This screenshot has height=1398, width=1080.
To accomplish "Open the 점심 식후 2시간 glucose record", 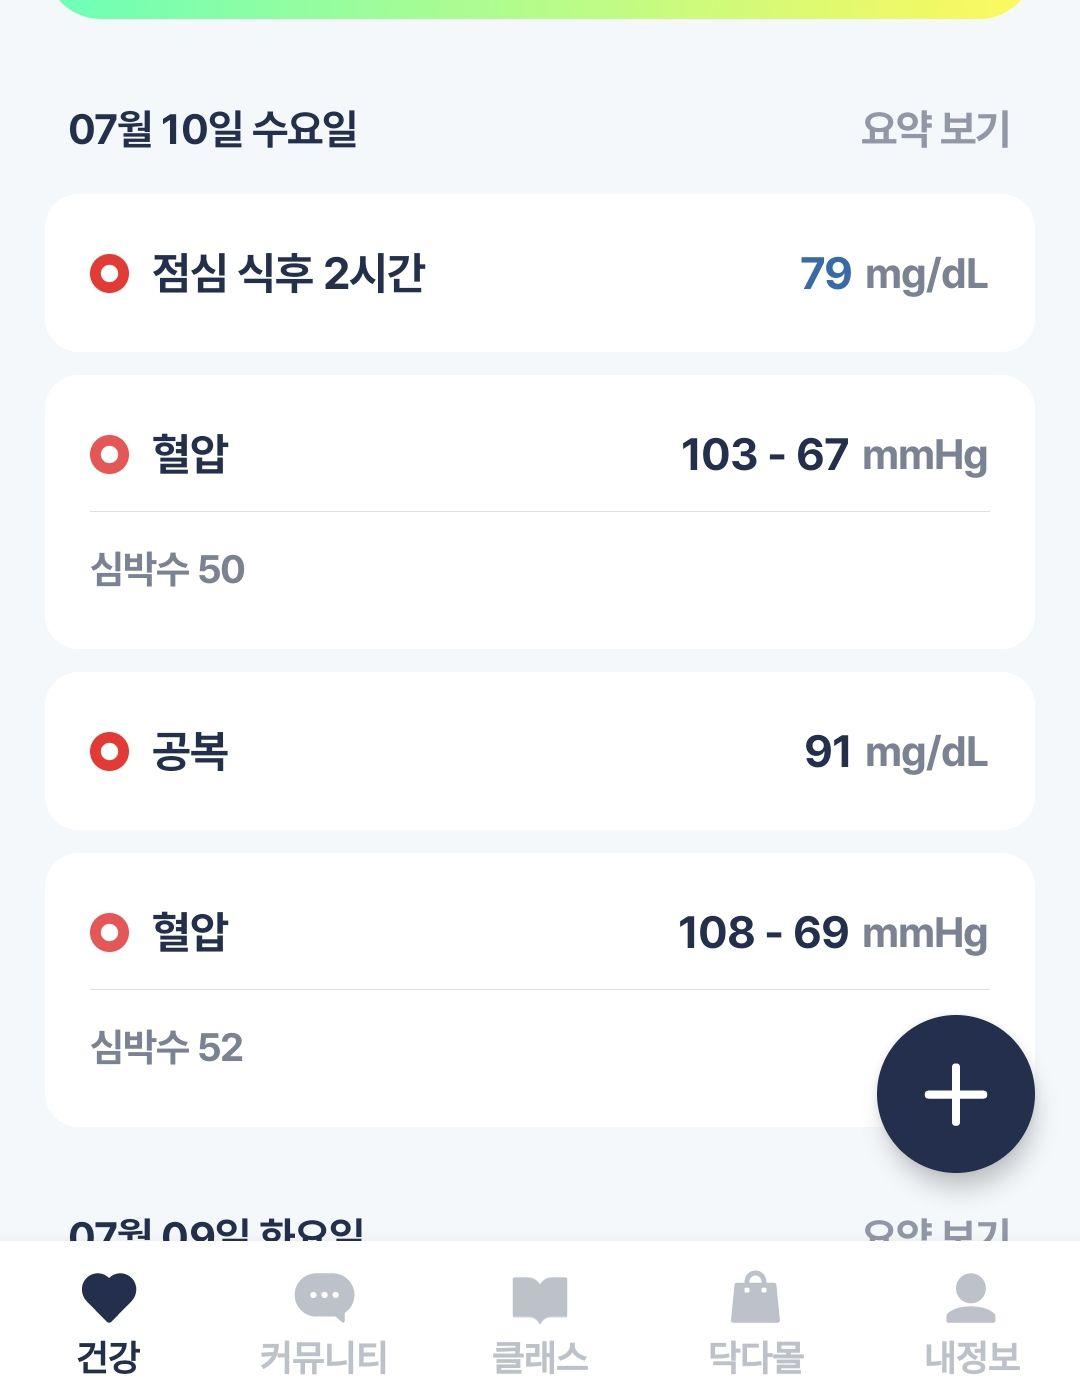I will 540,273.
